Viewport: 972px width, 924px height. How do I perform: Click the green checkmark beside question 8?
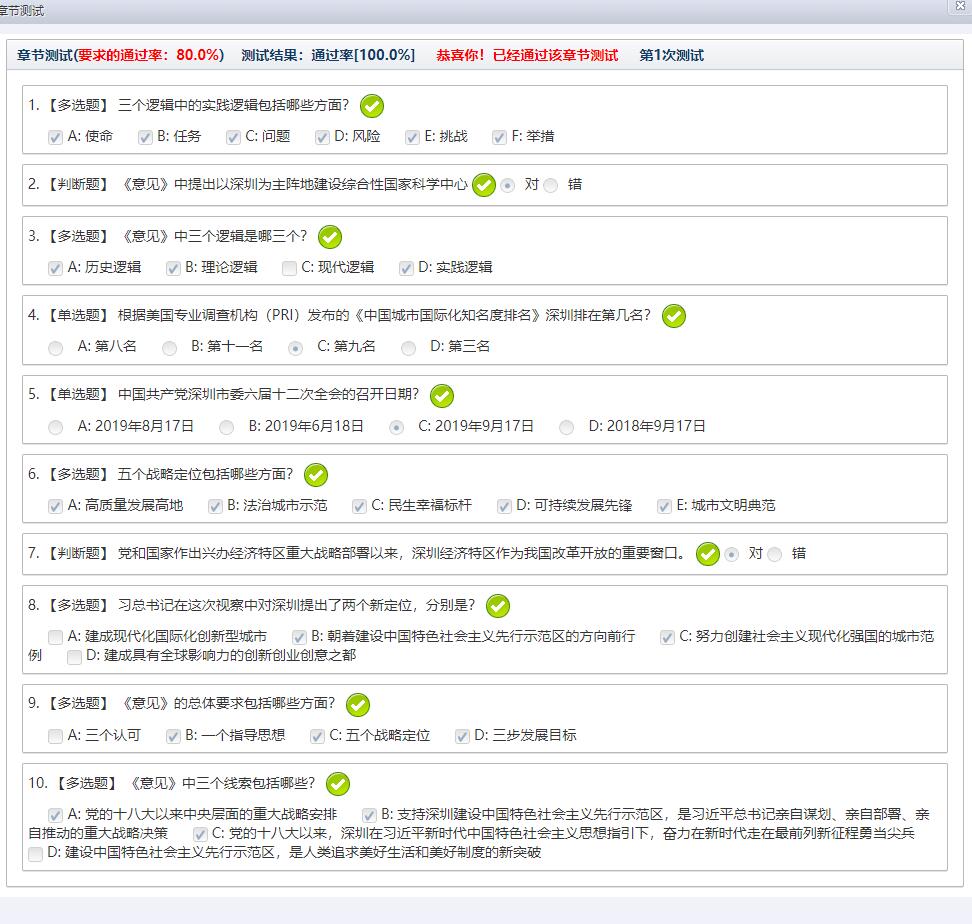(497, 606)
